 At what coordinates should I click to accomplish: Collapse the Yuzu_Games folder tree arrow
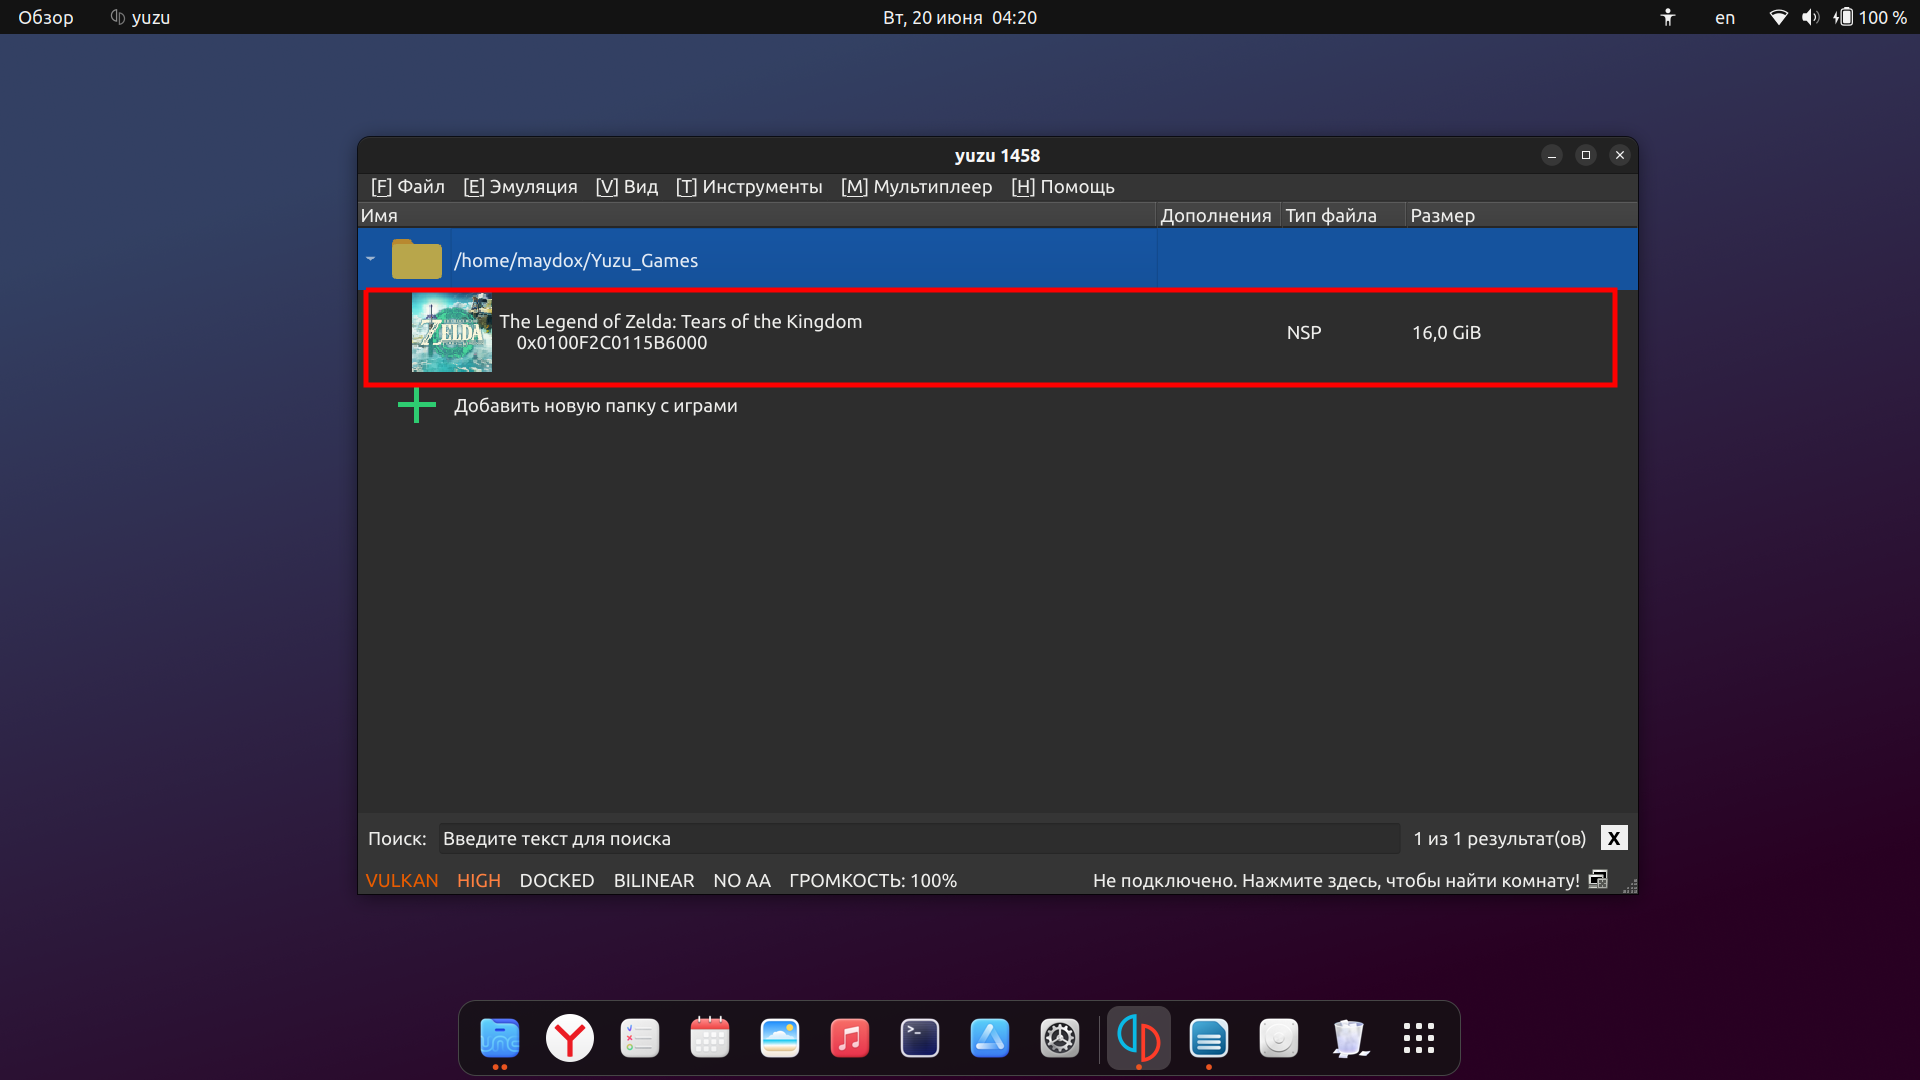point(371,259)
